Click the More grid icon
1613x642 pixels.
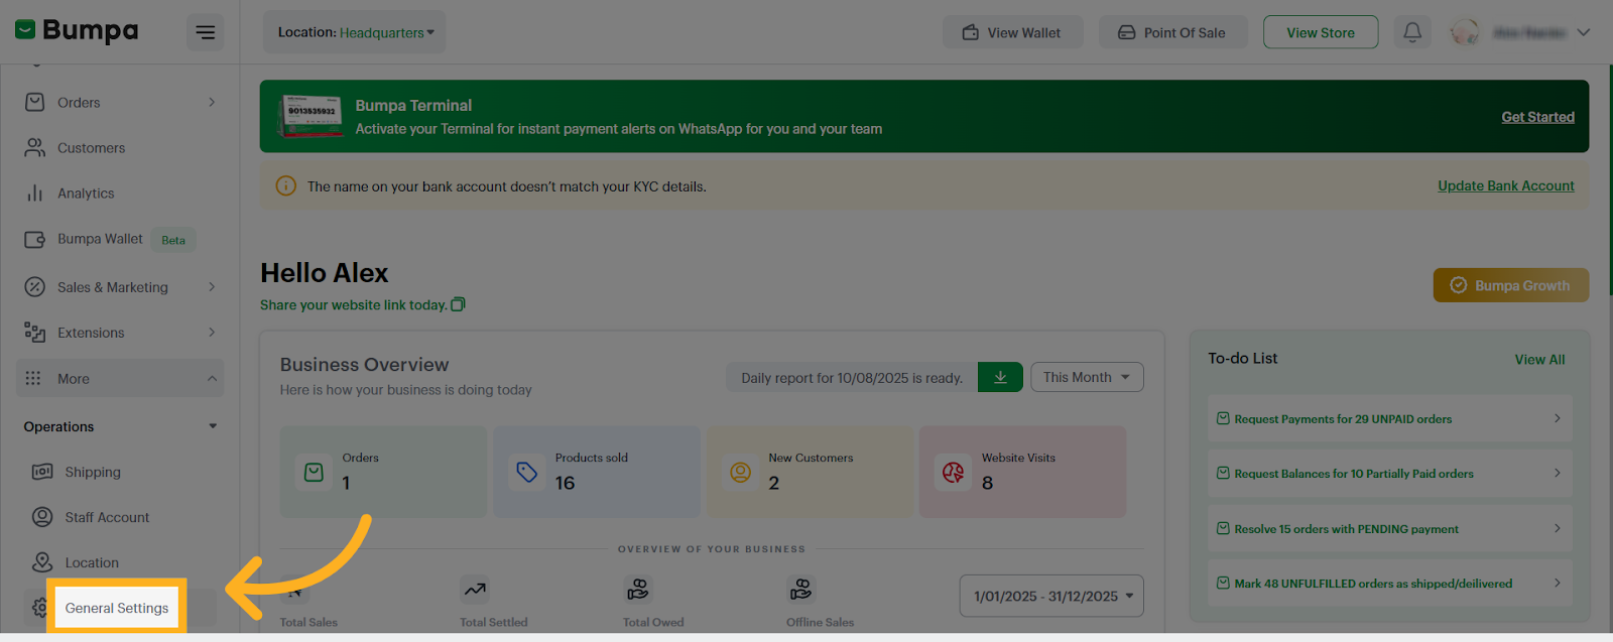pos(33,378)
